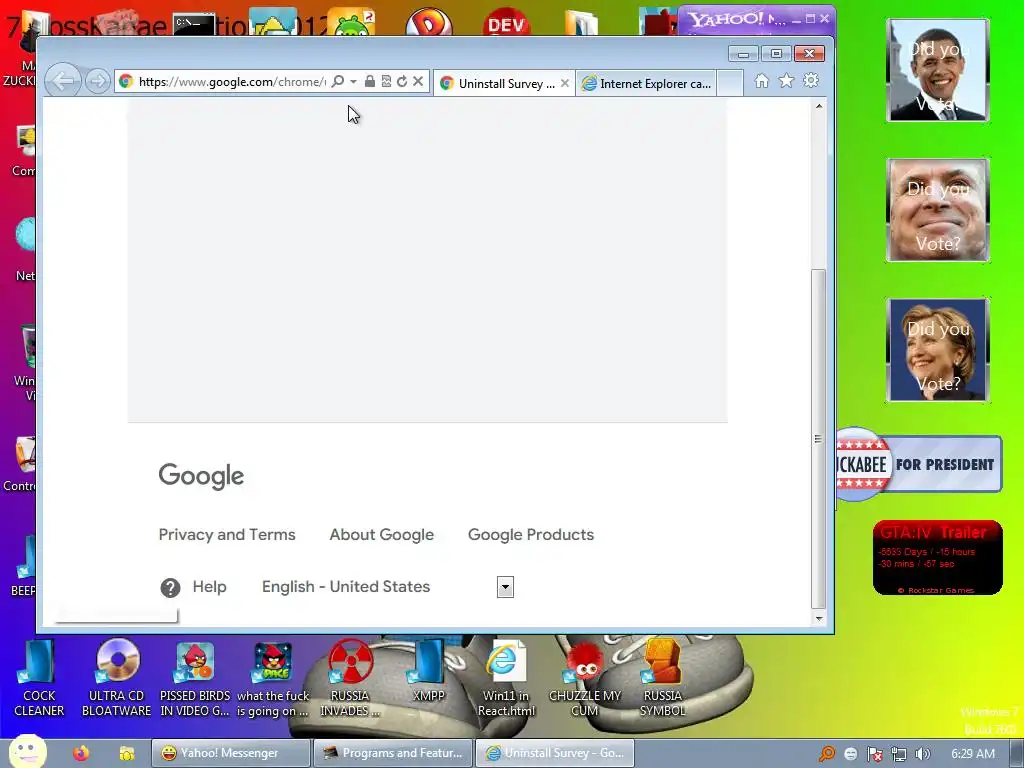Open the Tools gear menu
The height and width of the screenshot is (768, 1024).
click(811, 81)
